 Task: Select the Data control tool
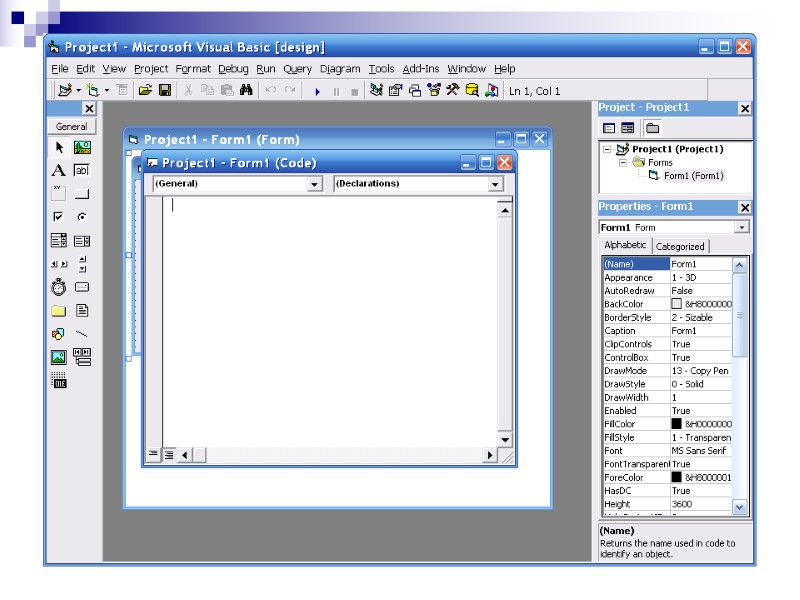click(82, 357)
